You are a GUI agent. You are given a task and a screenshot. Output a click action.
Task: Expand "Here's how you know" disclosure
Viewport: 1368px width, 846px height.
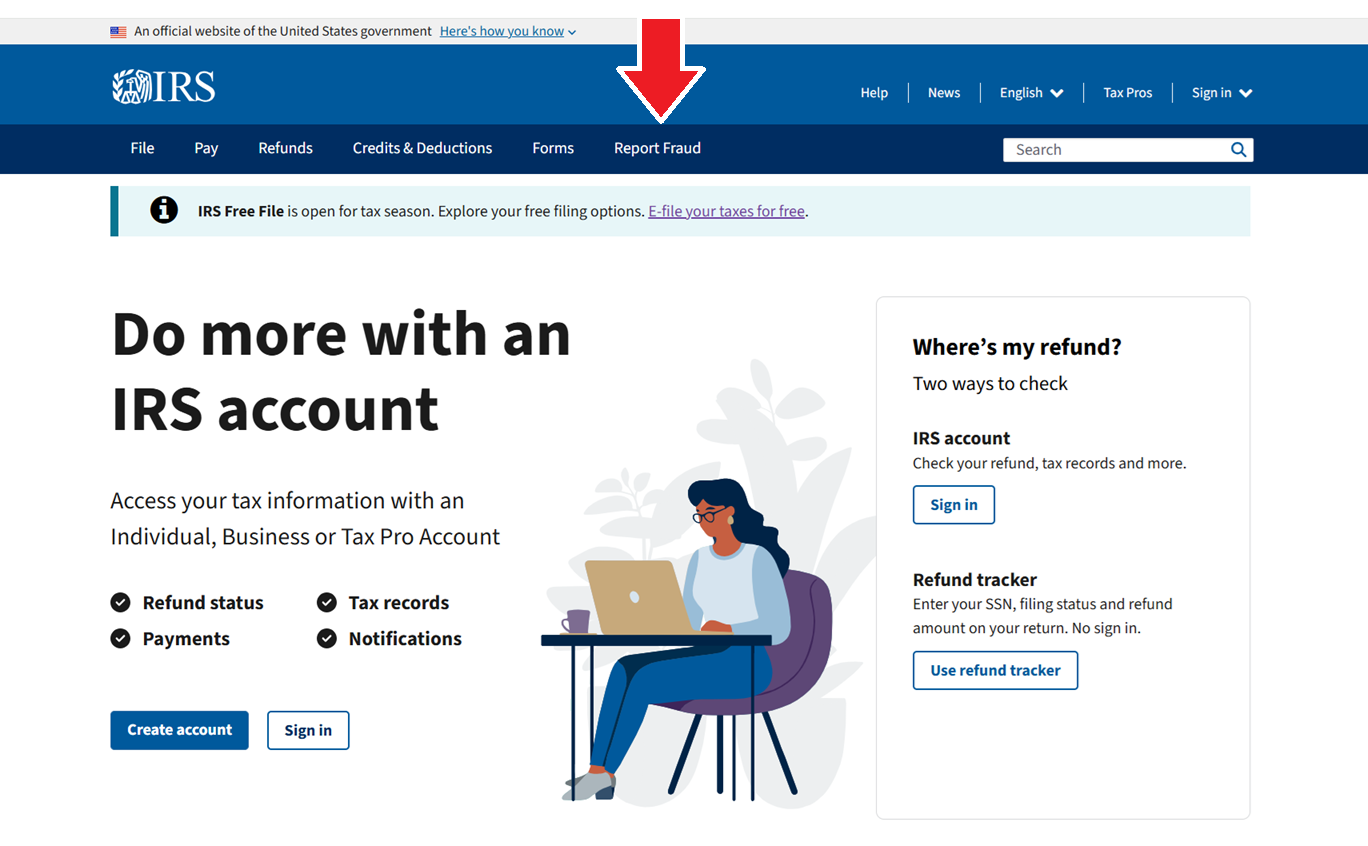(508, 32)
